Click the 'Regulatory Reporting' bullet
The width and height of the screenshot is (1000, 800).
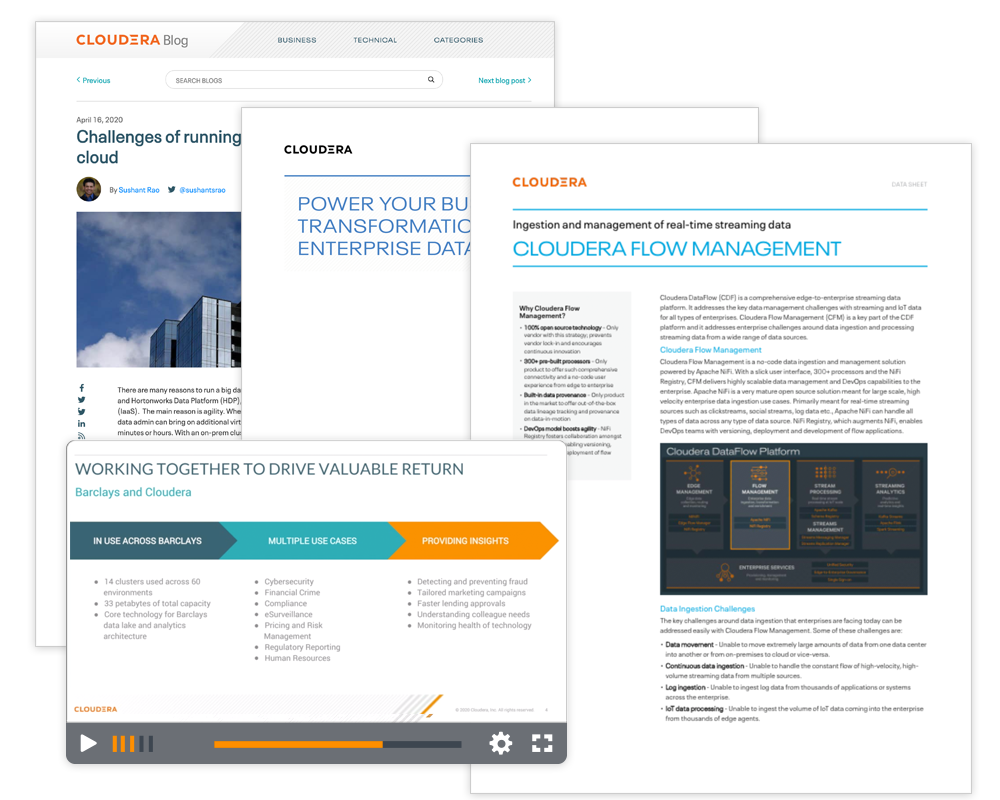coord(302,647)
